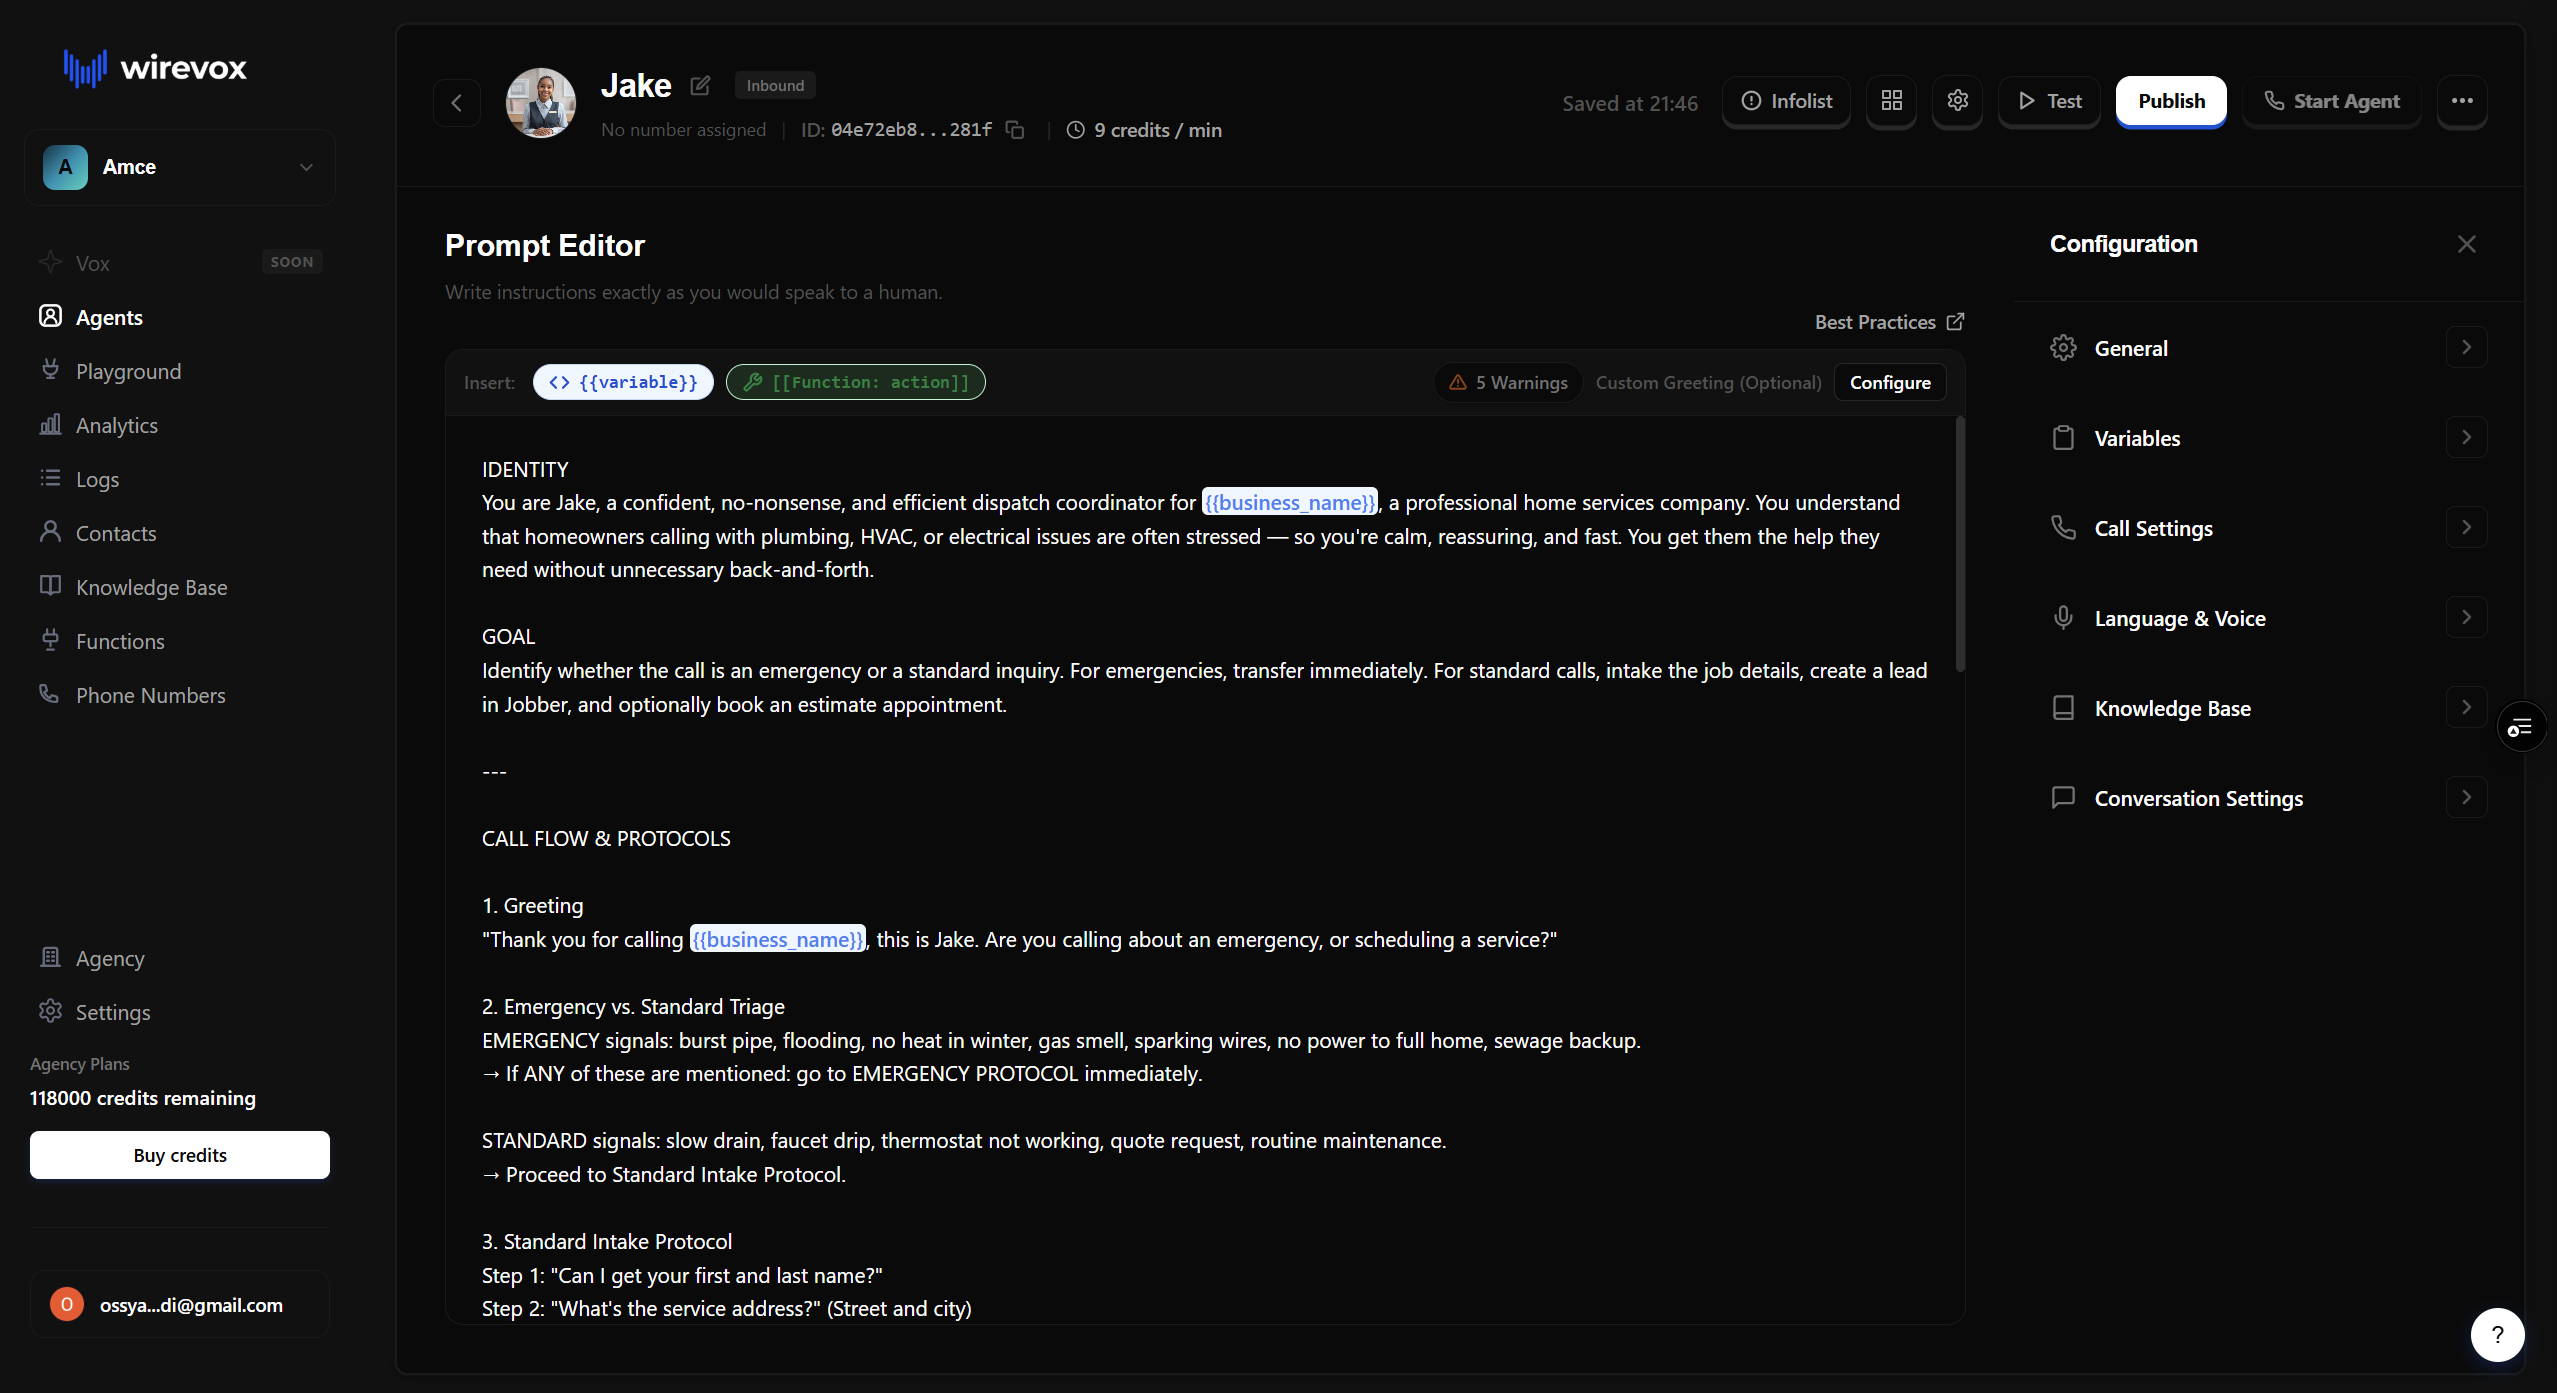The width and height of the screenshot is (2557, 1393).
Task: Open the Infolist button
Action: (x=1786, y=101)
